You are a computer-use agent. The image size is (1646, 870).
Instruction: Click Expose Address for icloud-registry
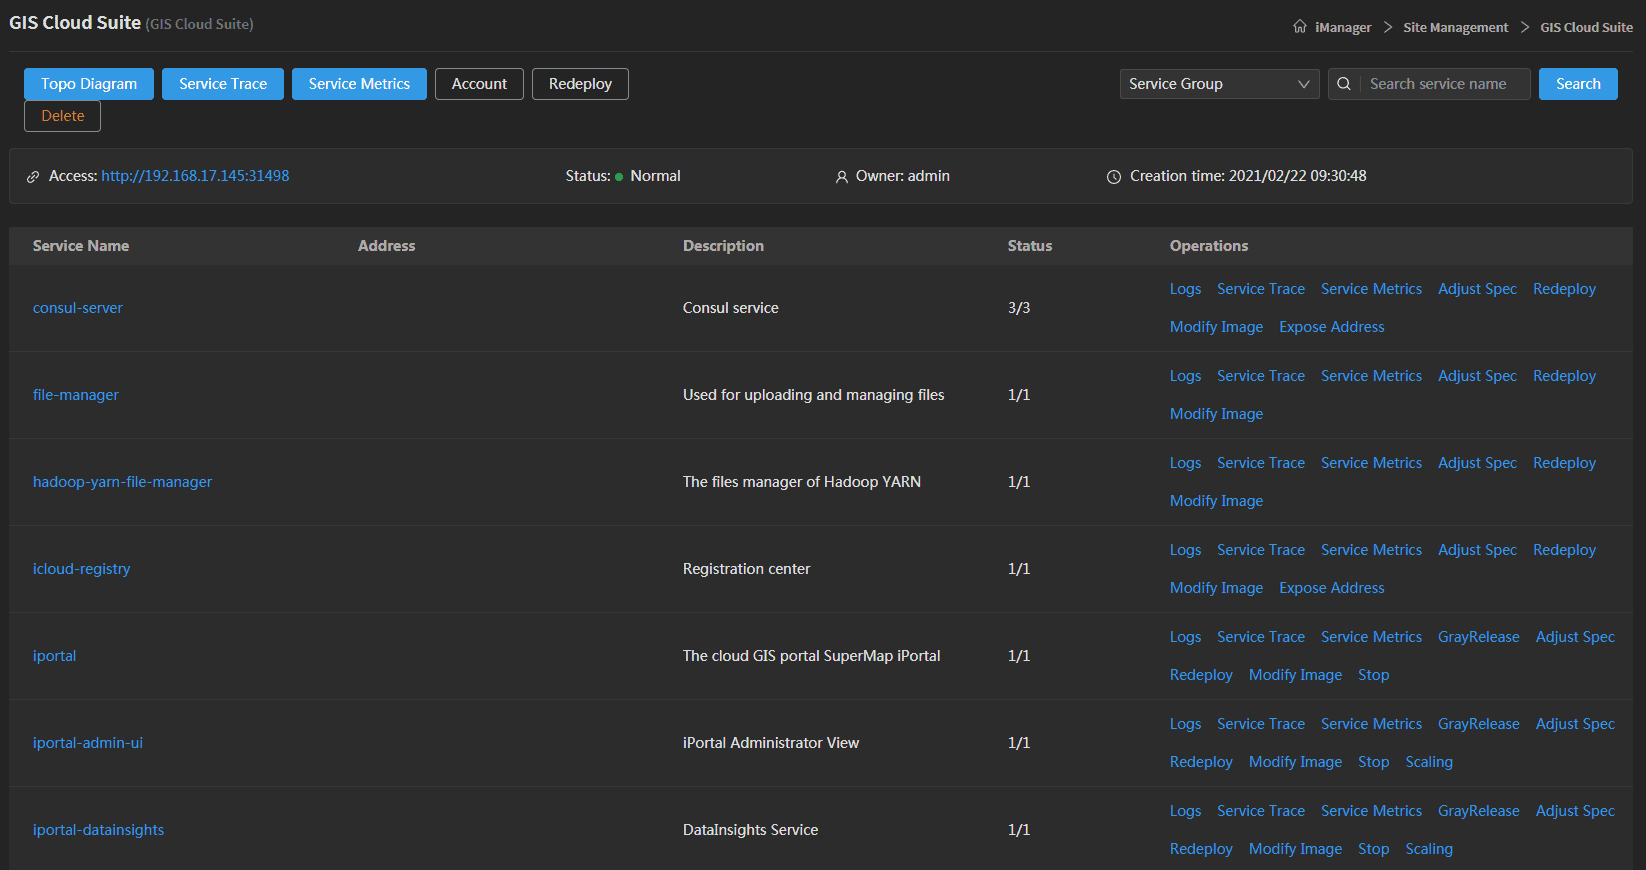coord(1331,588)
